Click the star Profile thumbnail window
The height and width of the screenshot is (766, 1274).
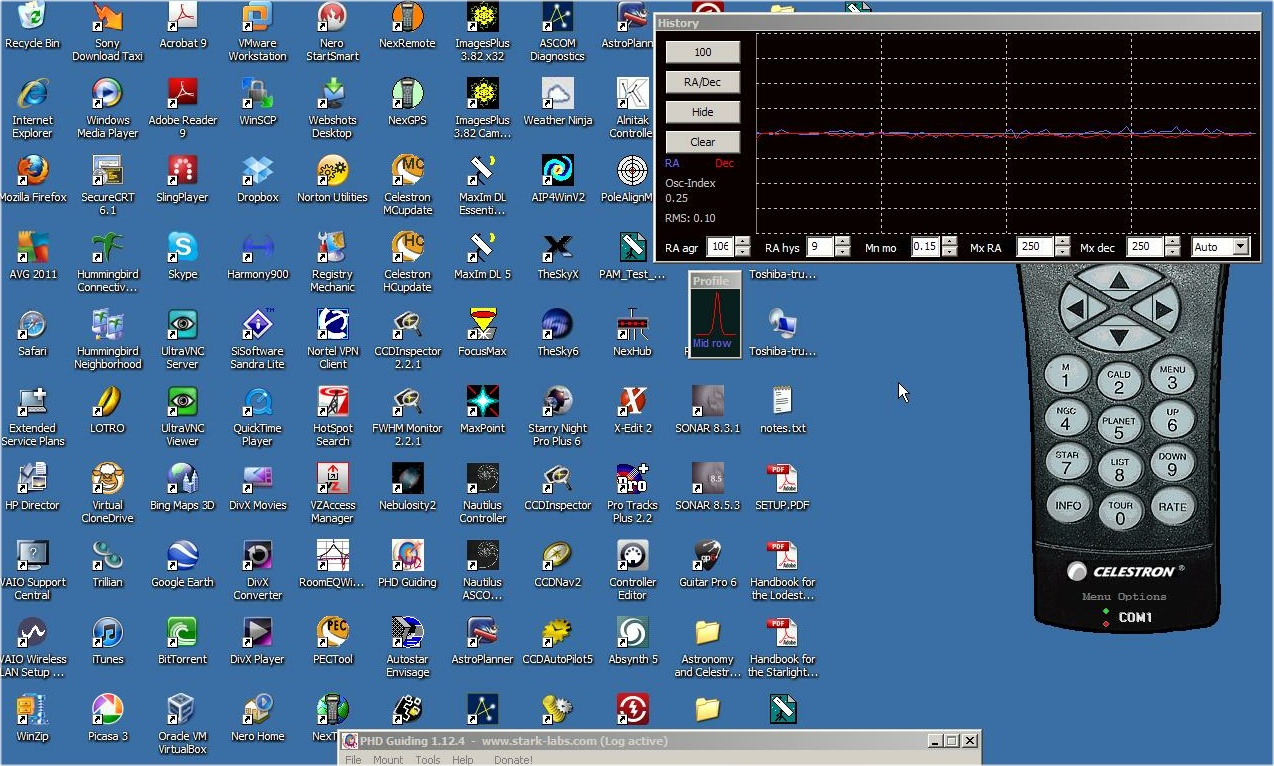[x=715, y=314]
